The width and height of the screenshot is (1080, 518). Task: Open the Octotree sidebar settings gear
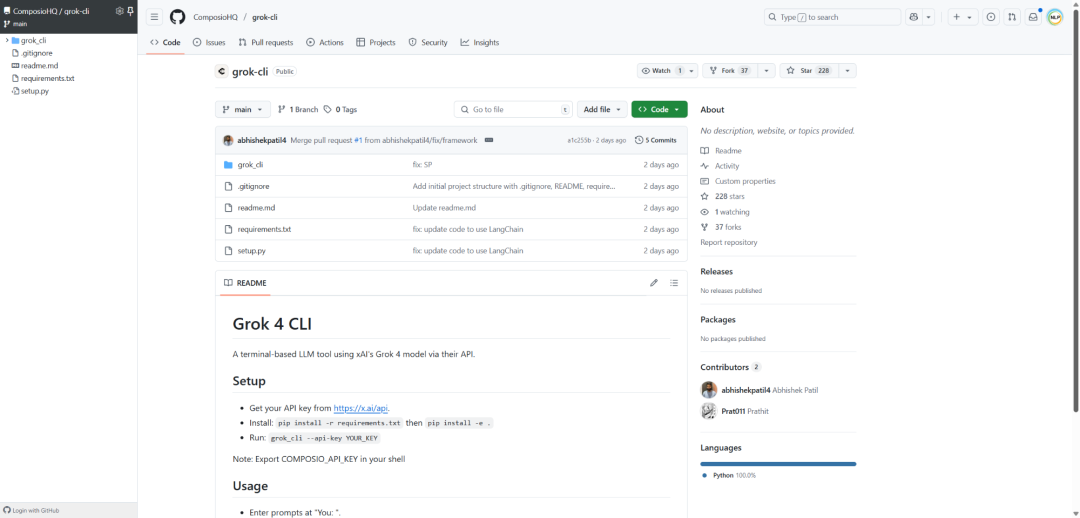pos(119,11)
